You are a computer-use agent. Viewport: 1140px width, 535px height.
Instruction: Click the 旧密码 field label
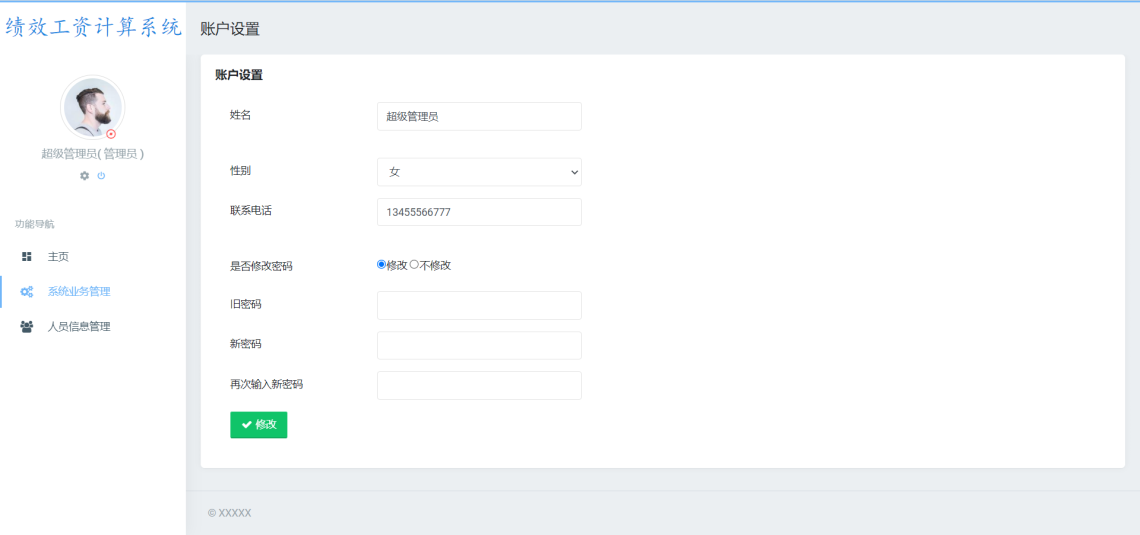246,304
